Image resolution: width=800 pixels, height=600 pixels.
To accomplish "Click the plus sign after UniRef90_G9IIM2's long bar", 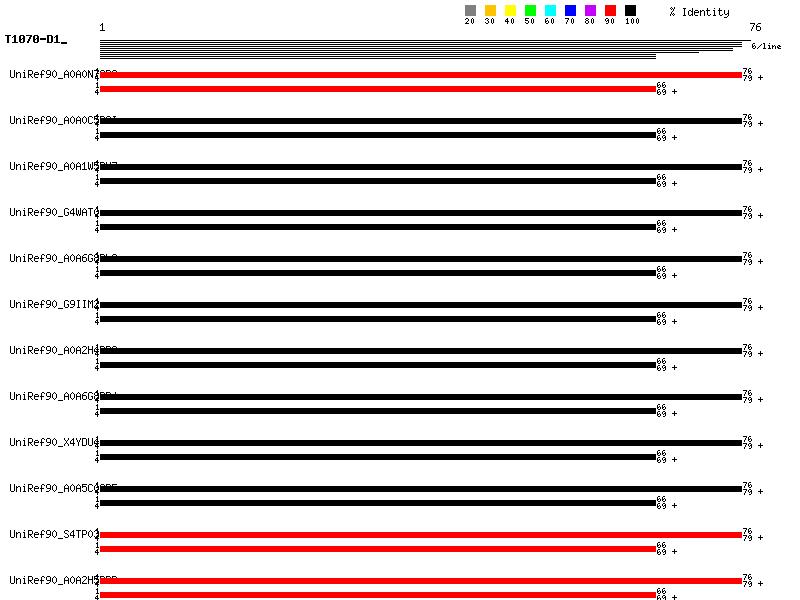I will point(760,308).
